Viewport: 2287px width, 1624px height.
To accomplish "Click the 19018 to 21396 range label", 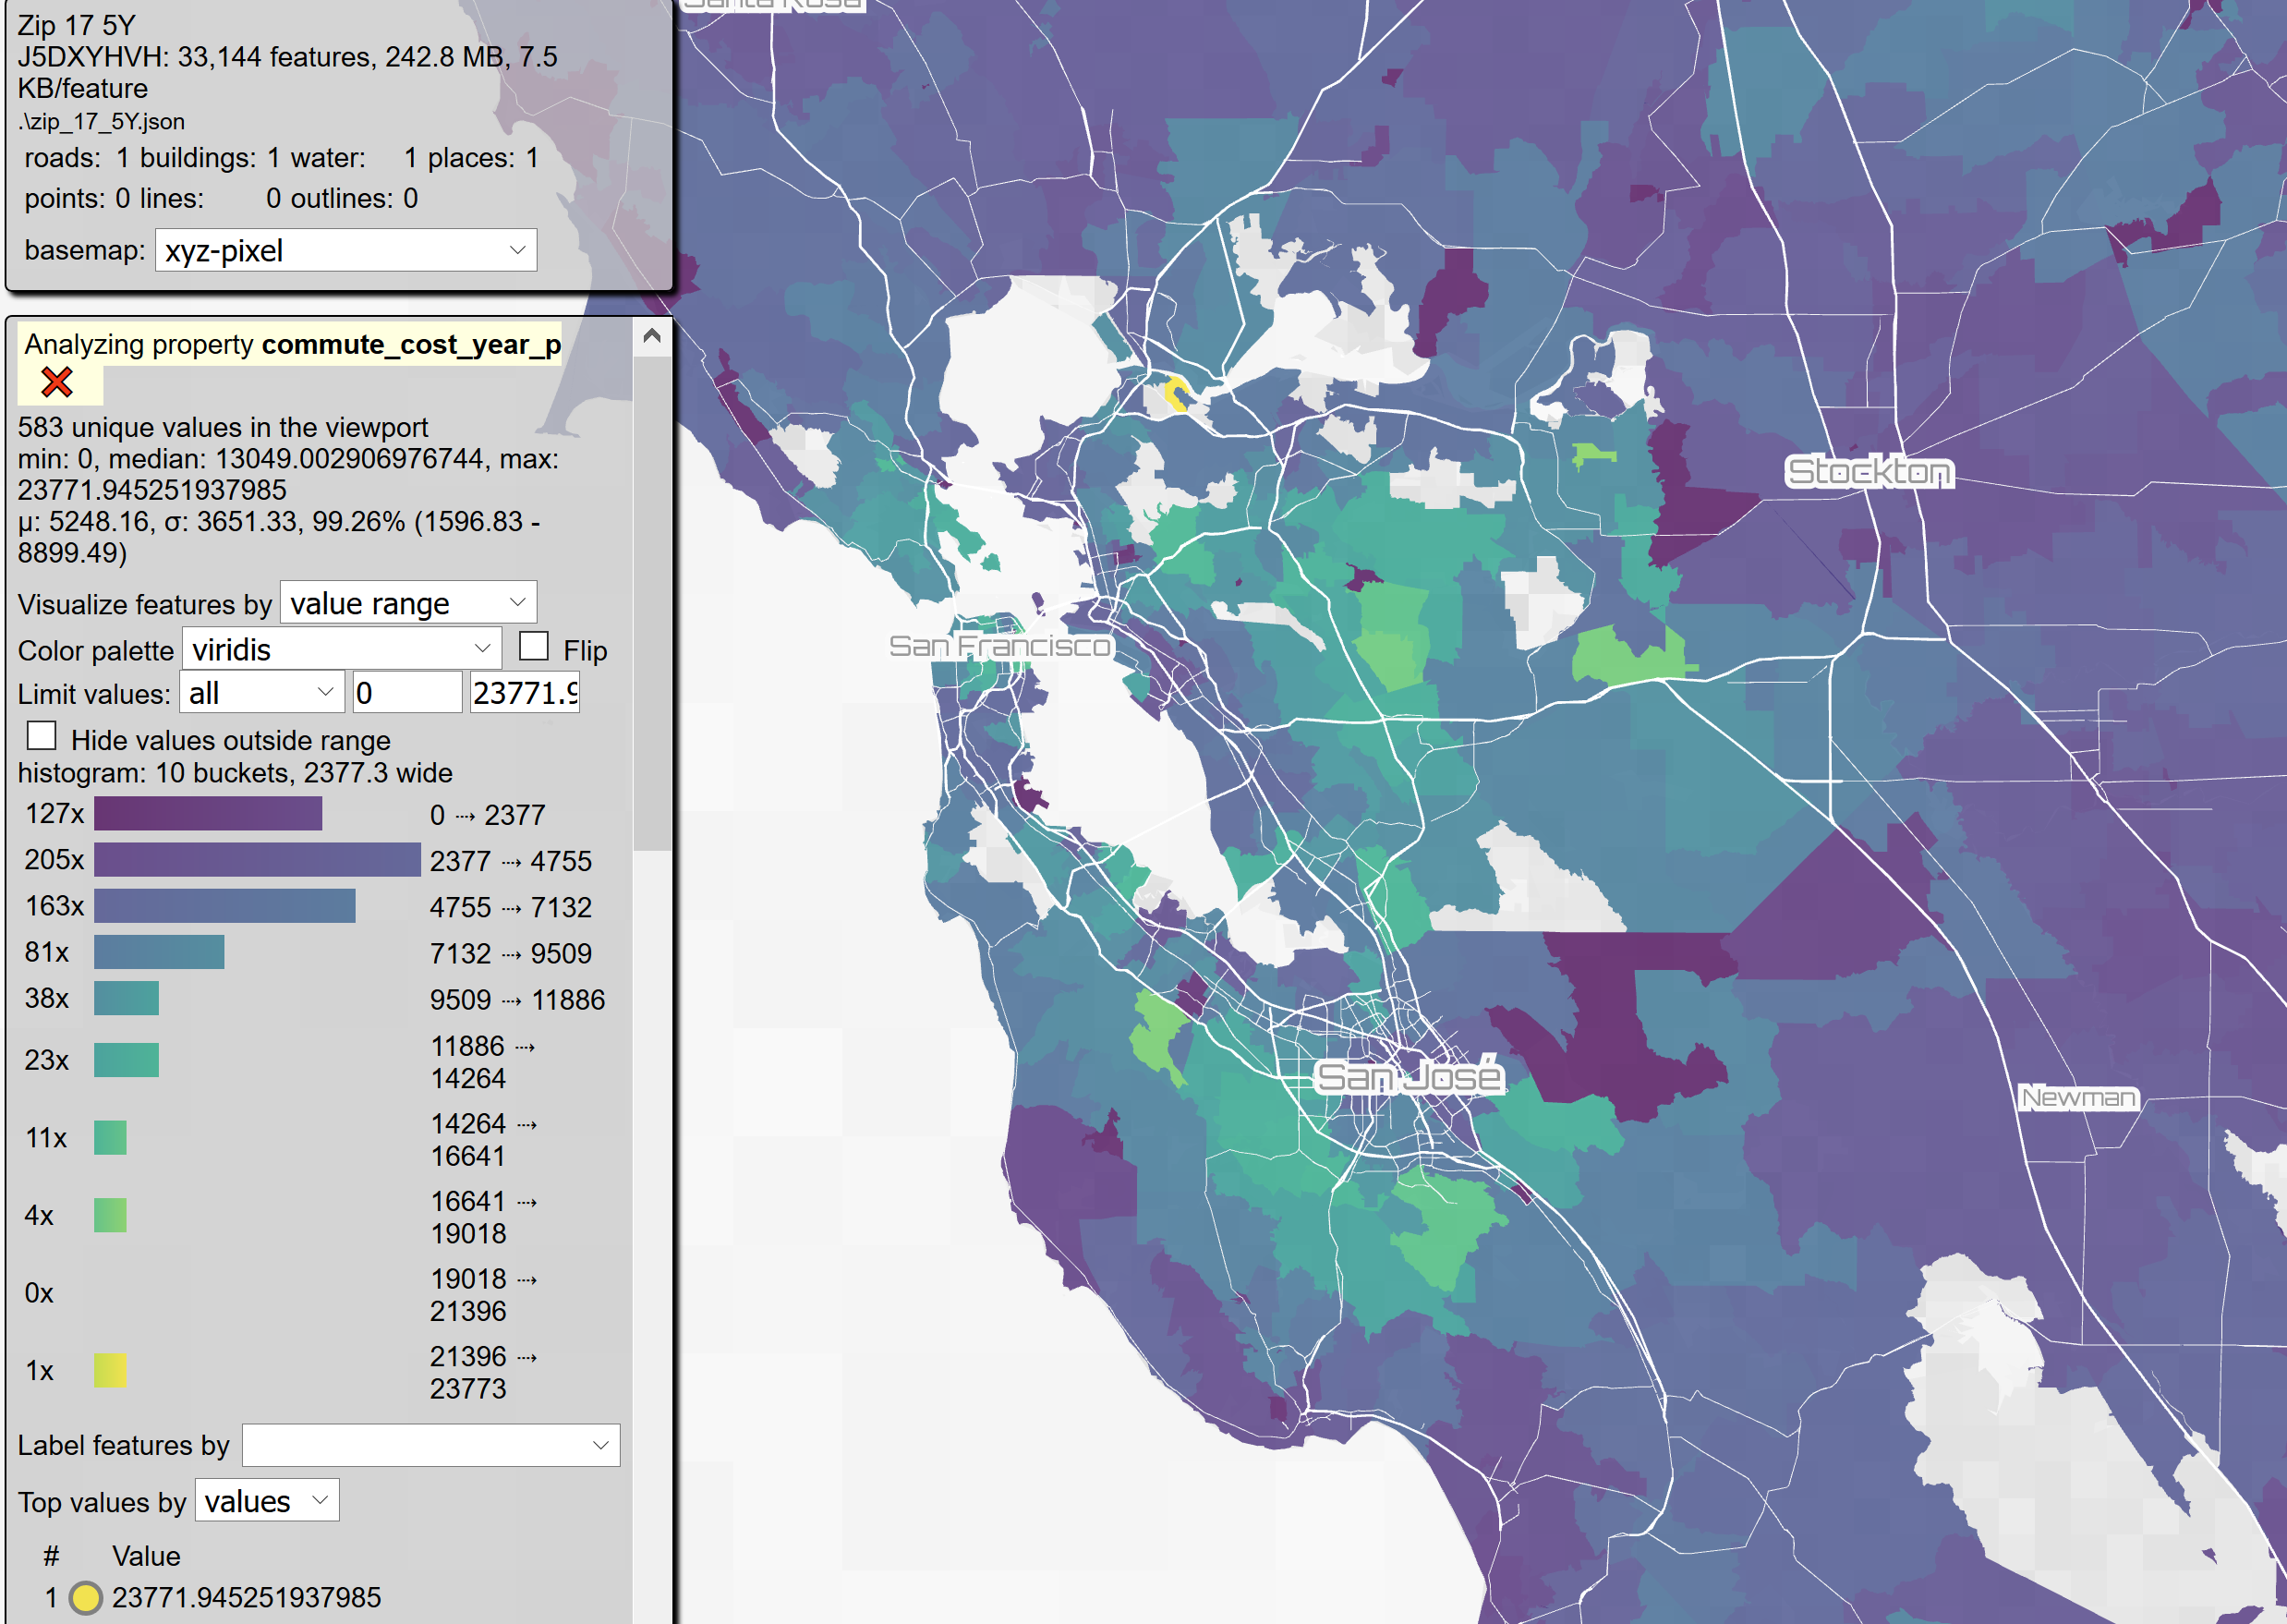I will click(484, 1294).
